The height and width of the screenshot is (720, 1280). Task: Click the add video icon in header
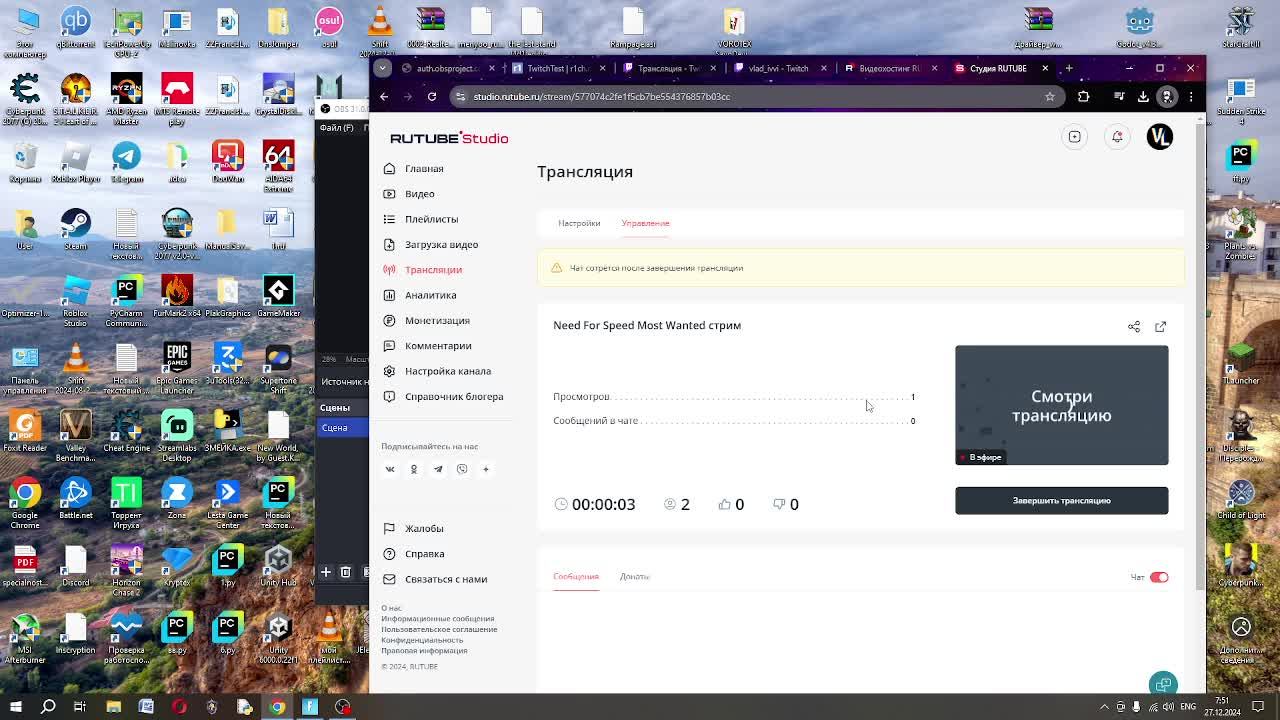pos(1074,137)
